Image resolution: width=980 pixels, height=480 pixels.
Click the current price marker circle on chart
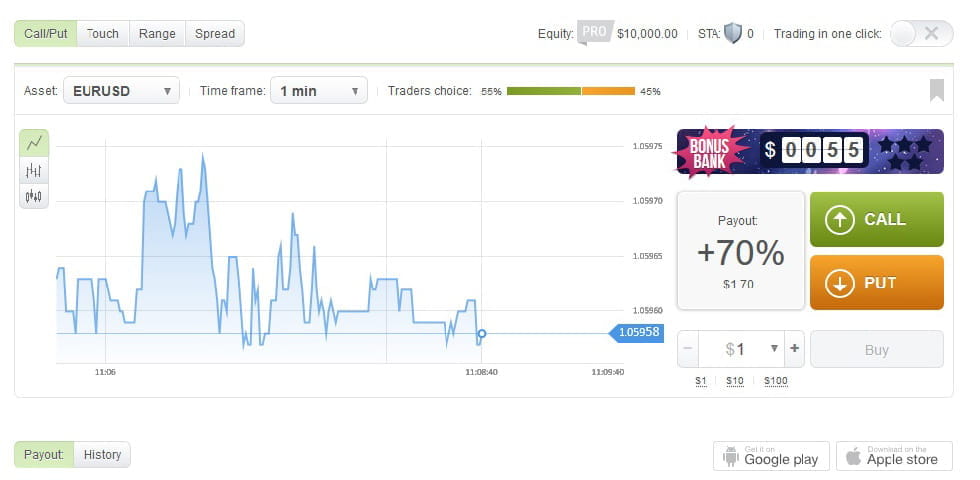point(481,333)
